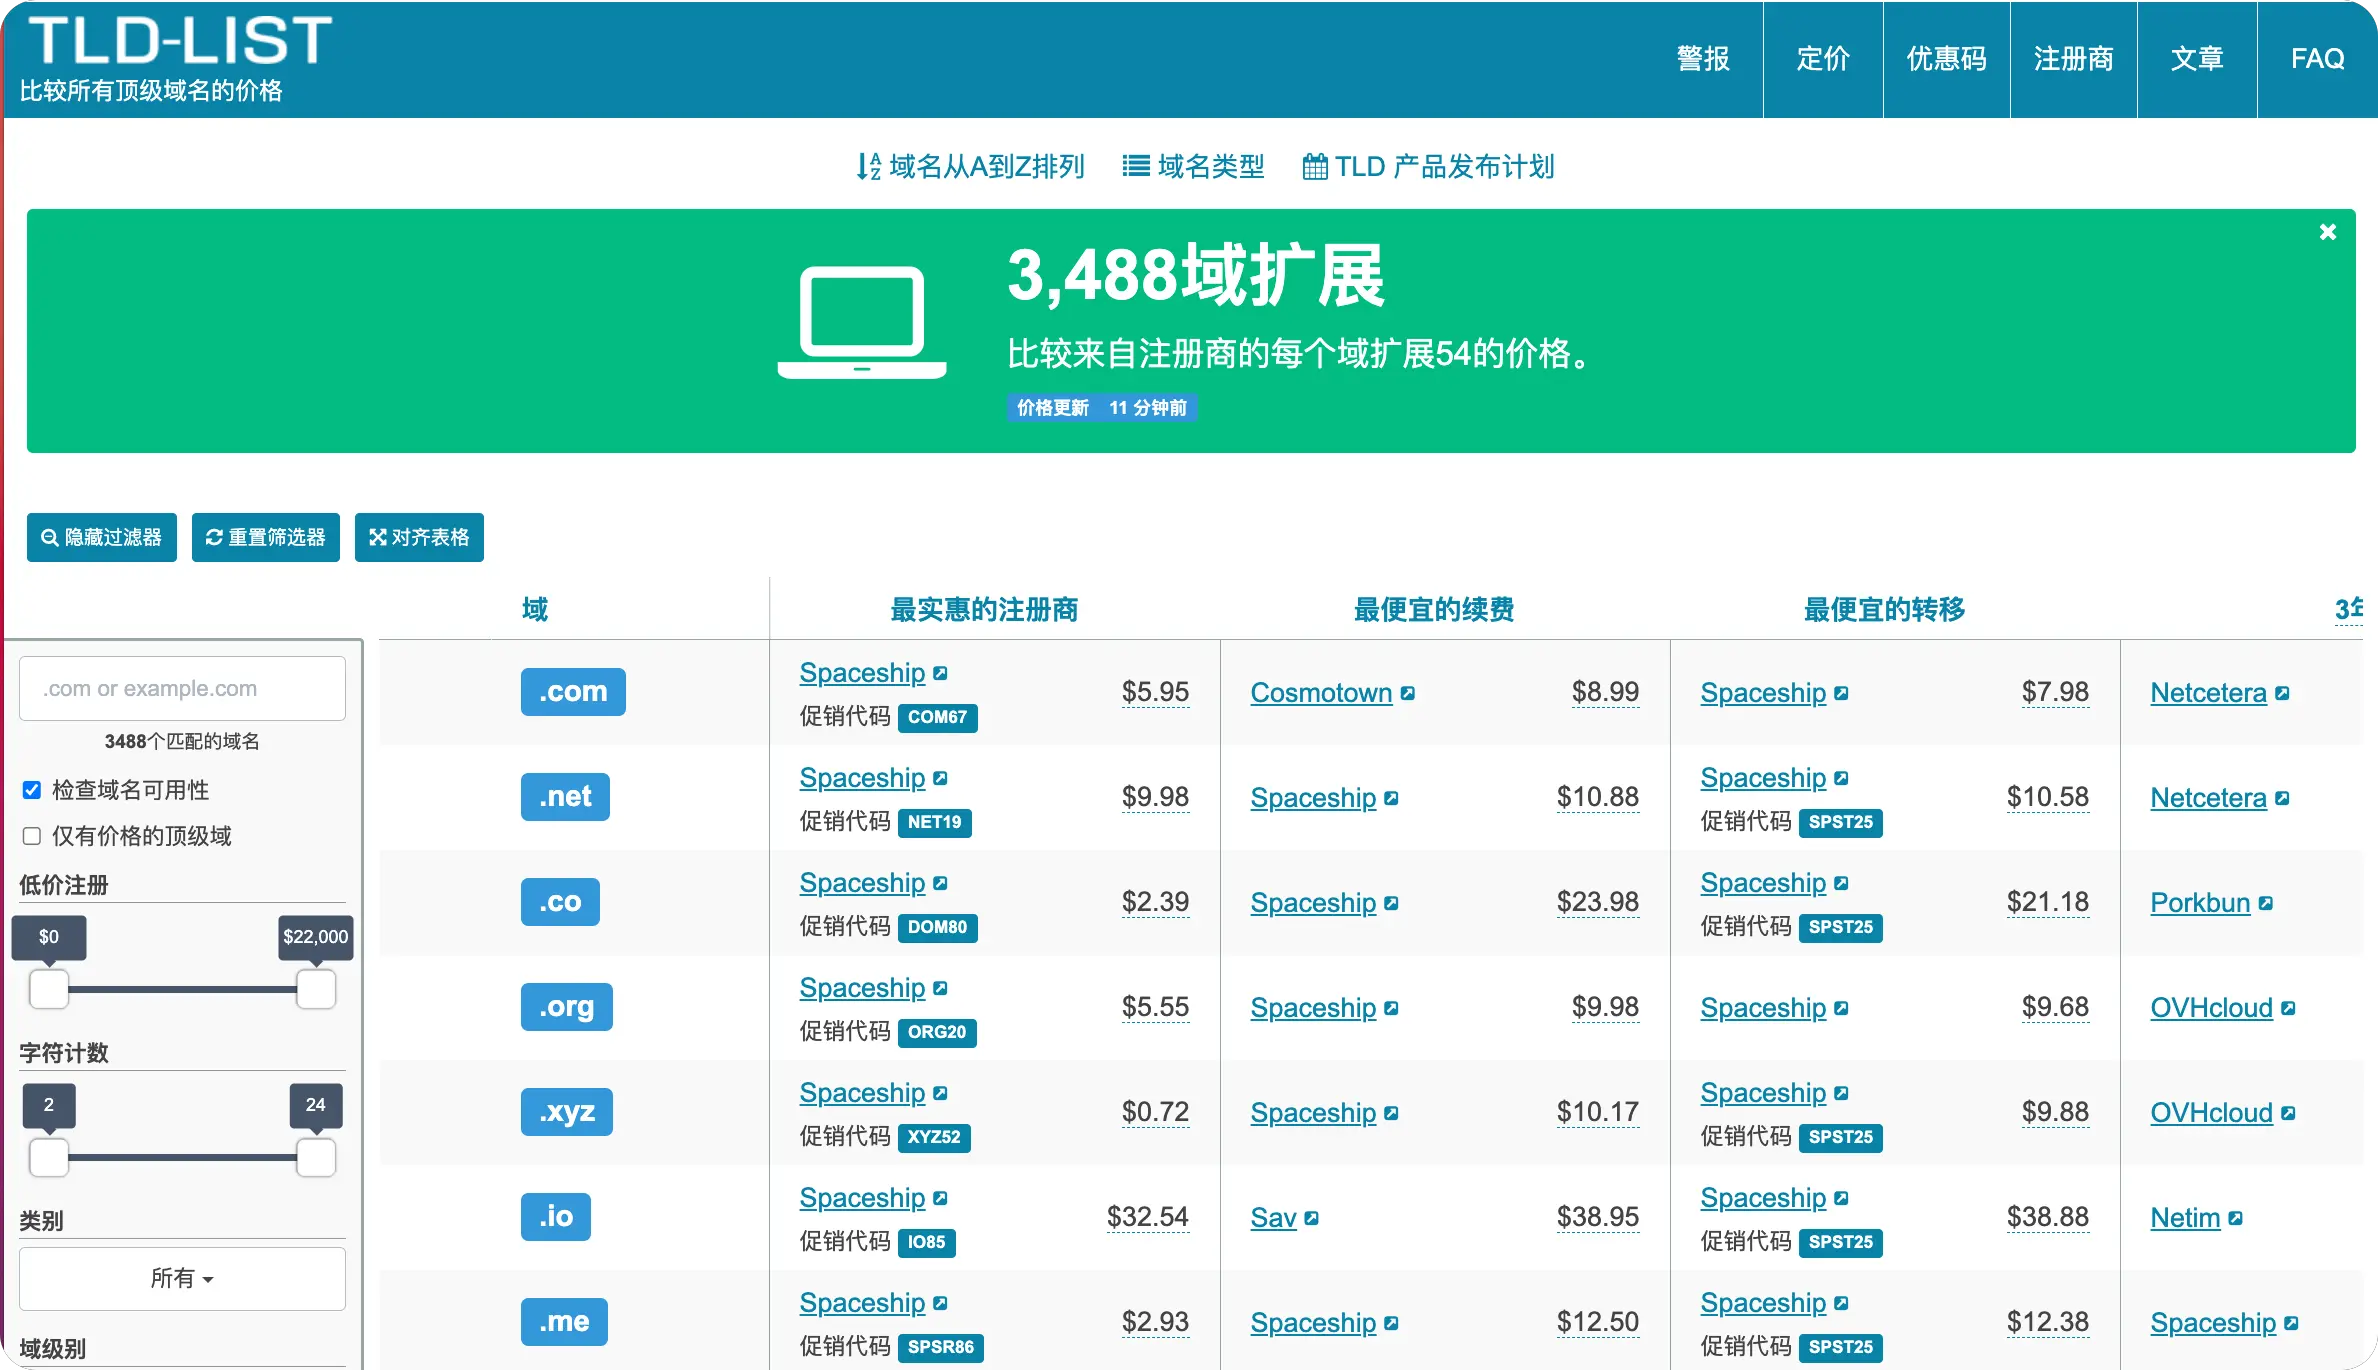This screenshot has height=1370, width=2378.
Task: Click the .com registration price $5.95
Action: click(x=1155, y=692)
